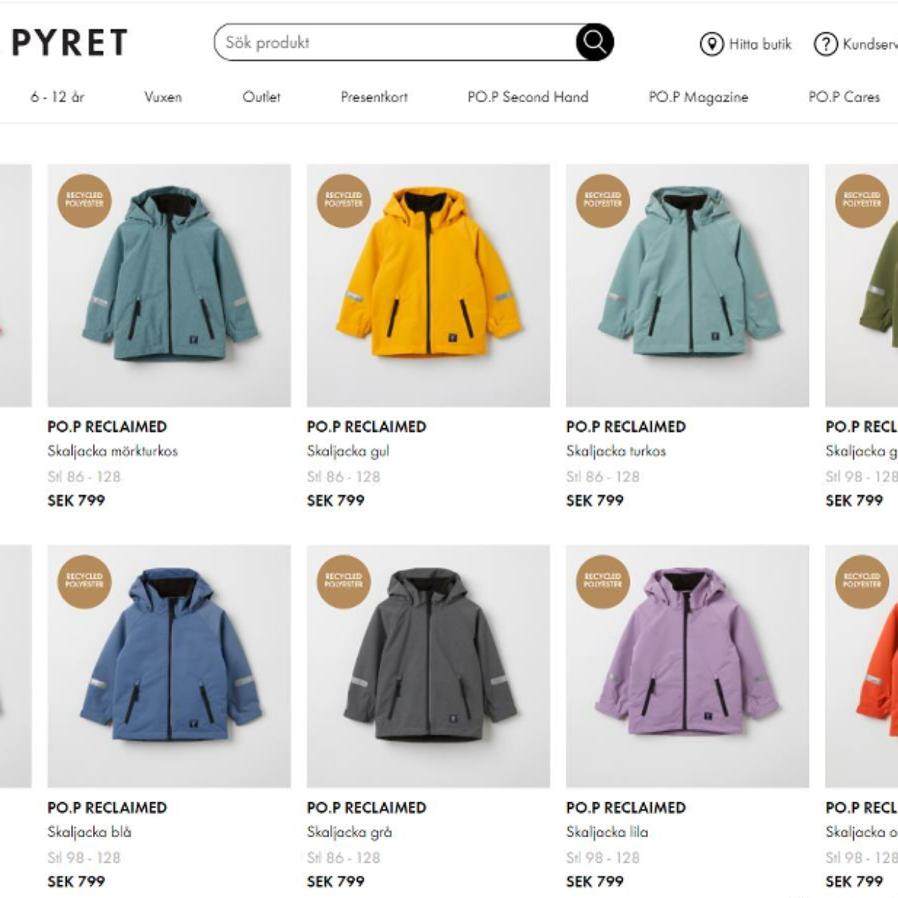898x898 pixels.
Task: Open the Skaljacka lila product title
Action: 607,832
